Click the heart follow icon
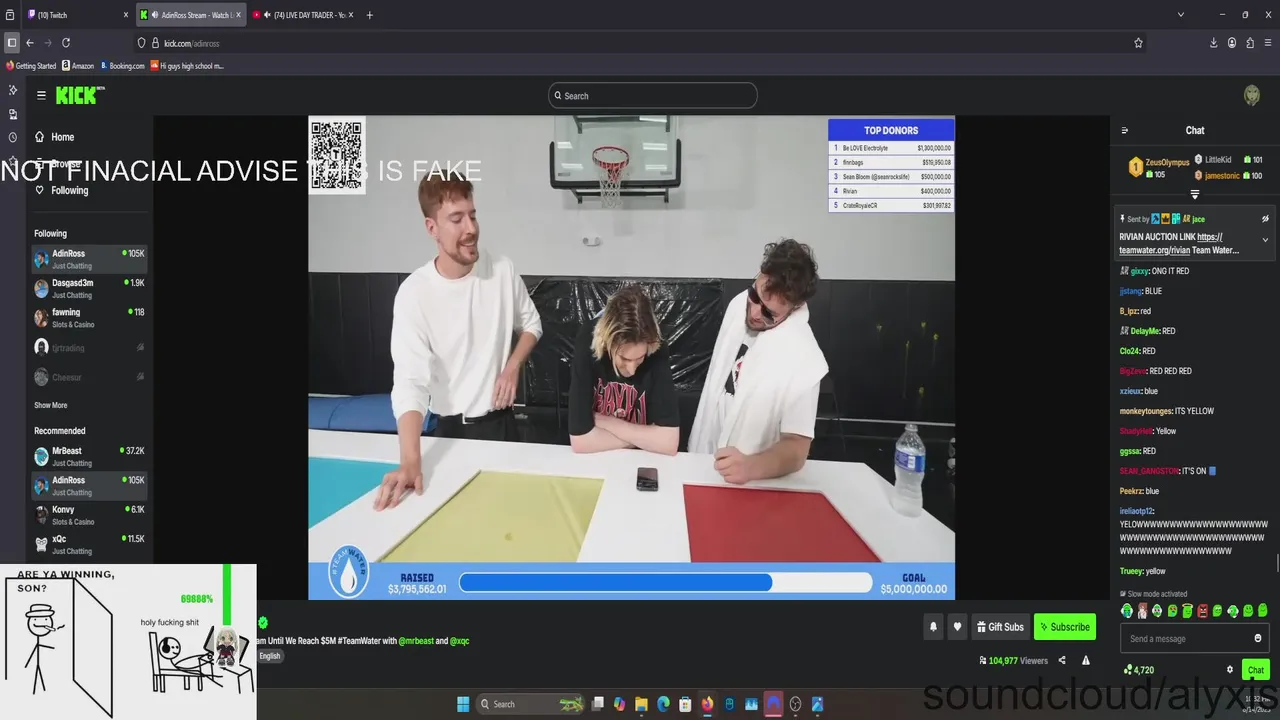Screen dimensions: 1280x720 pyautogui.click(x=957, y=627)
